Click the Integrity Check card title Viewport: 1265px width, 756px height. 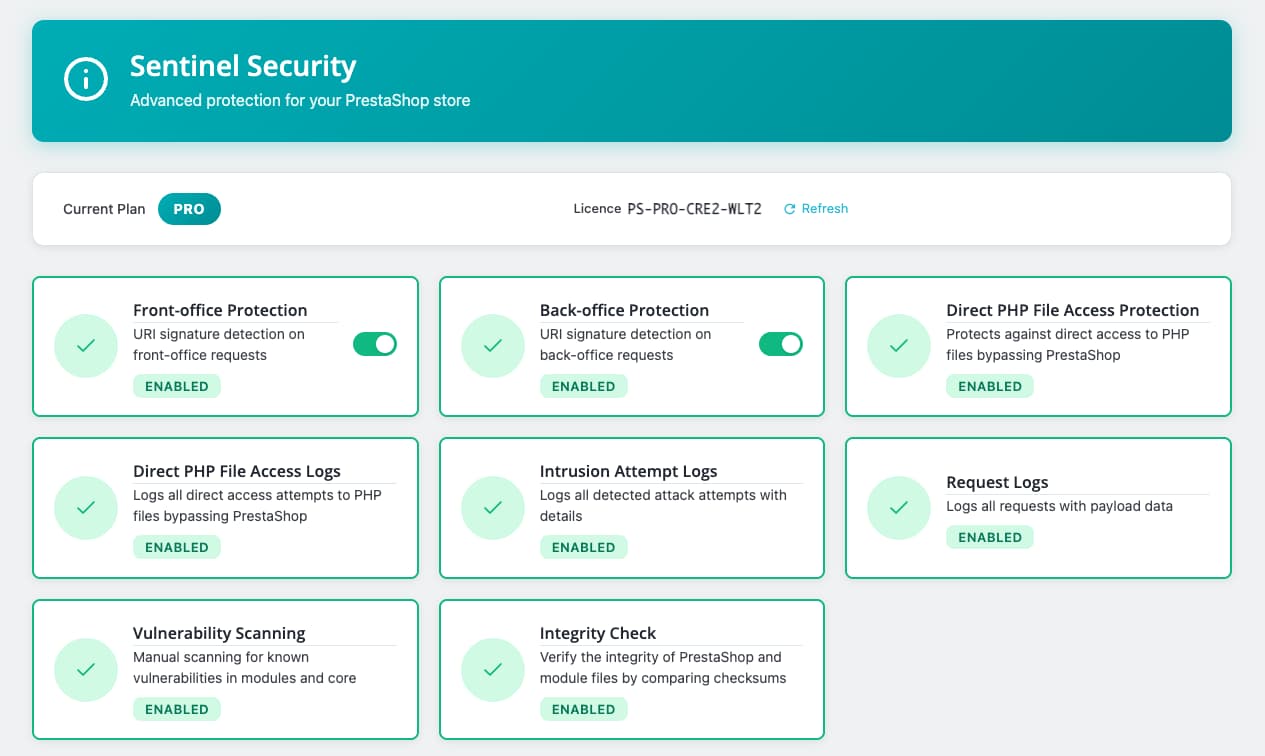(x=598, y=633)
